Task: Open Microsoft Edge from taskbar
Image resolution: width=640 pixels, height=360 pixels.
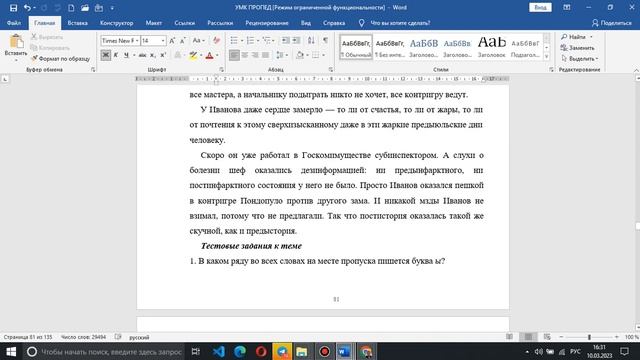Action: pyautogui.click(x=240, y=351)
